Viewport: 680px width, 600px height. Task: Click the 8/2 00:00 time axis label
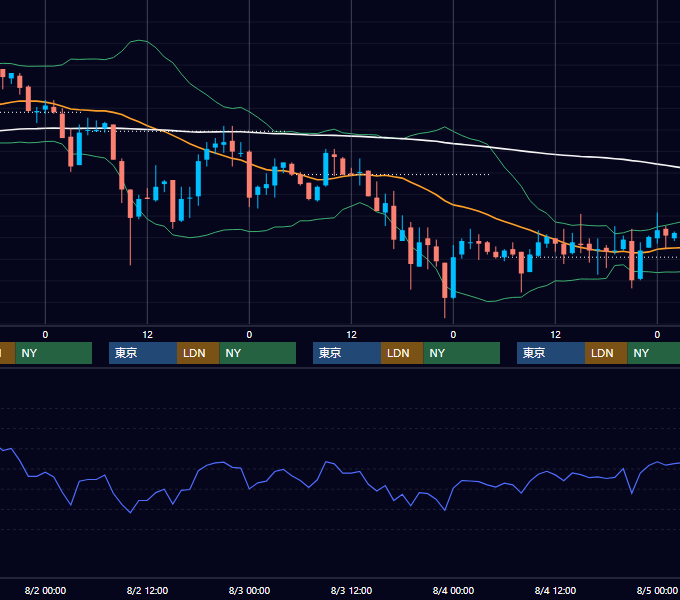coord(45,590)
